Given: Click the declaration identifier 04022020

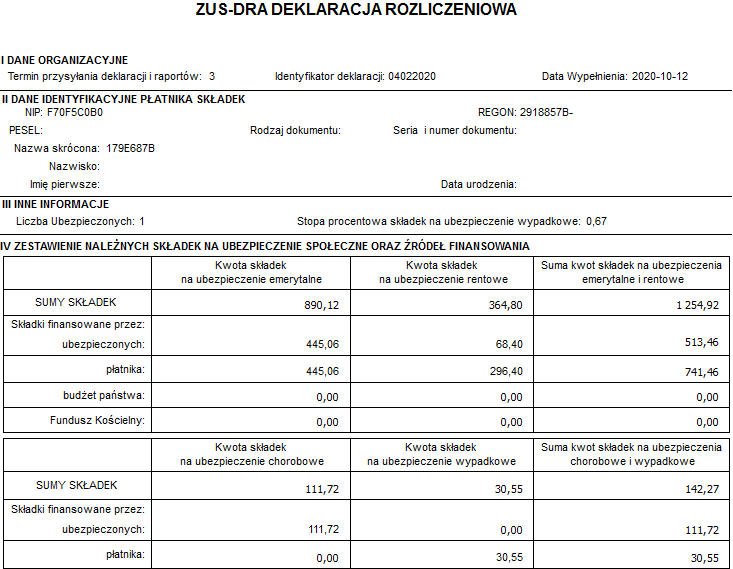Looking at the screenshot, I should pyautogui.click(x=412, y=76).
